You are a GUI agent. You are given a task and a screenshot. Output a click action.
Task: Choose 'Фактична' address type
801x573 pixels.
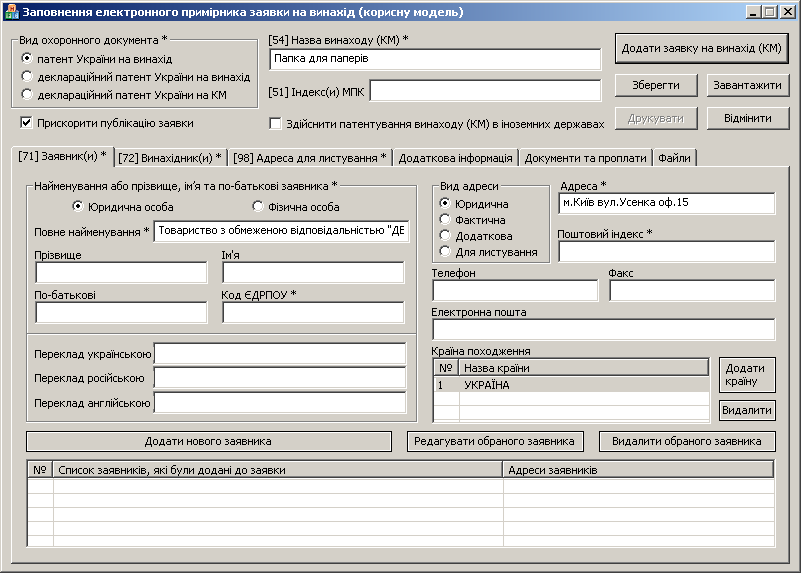click(445, 220)
